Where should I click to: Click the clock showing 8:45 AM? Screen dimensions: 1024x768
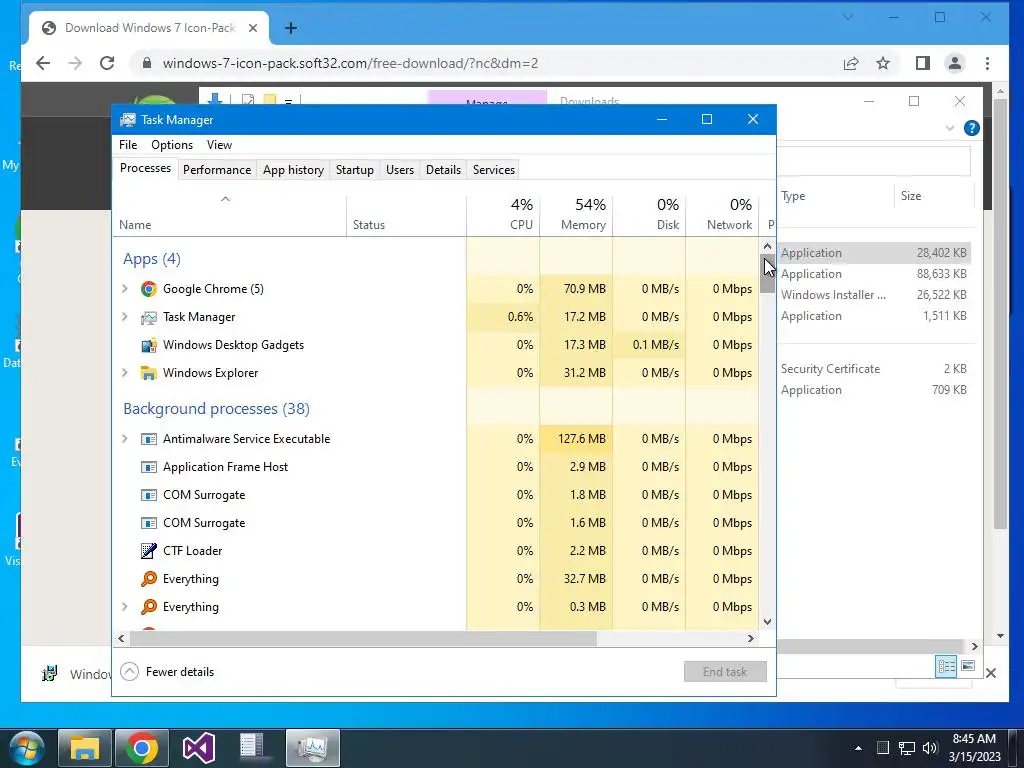coord(974,739)
